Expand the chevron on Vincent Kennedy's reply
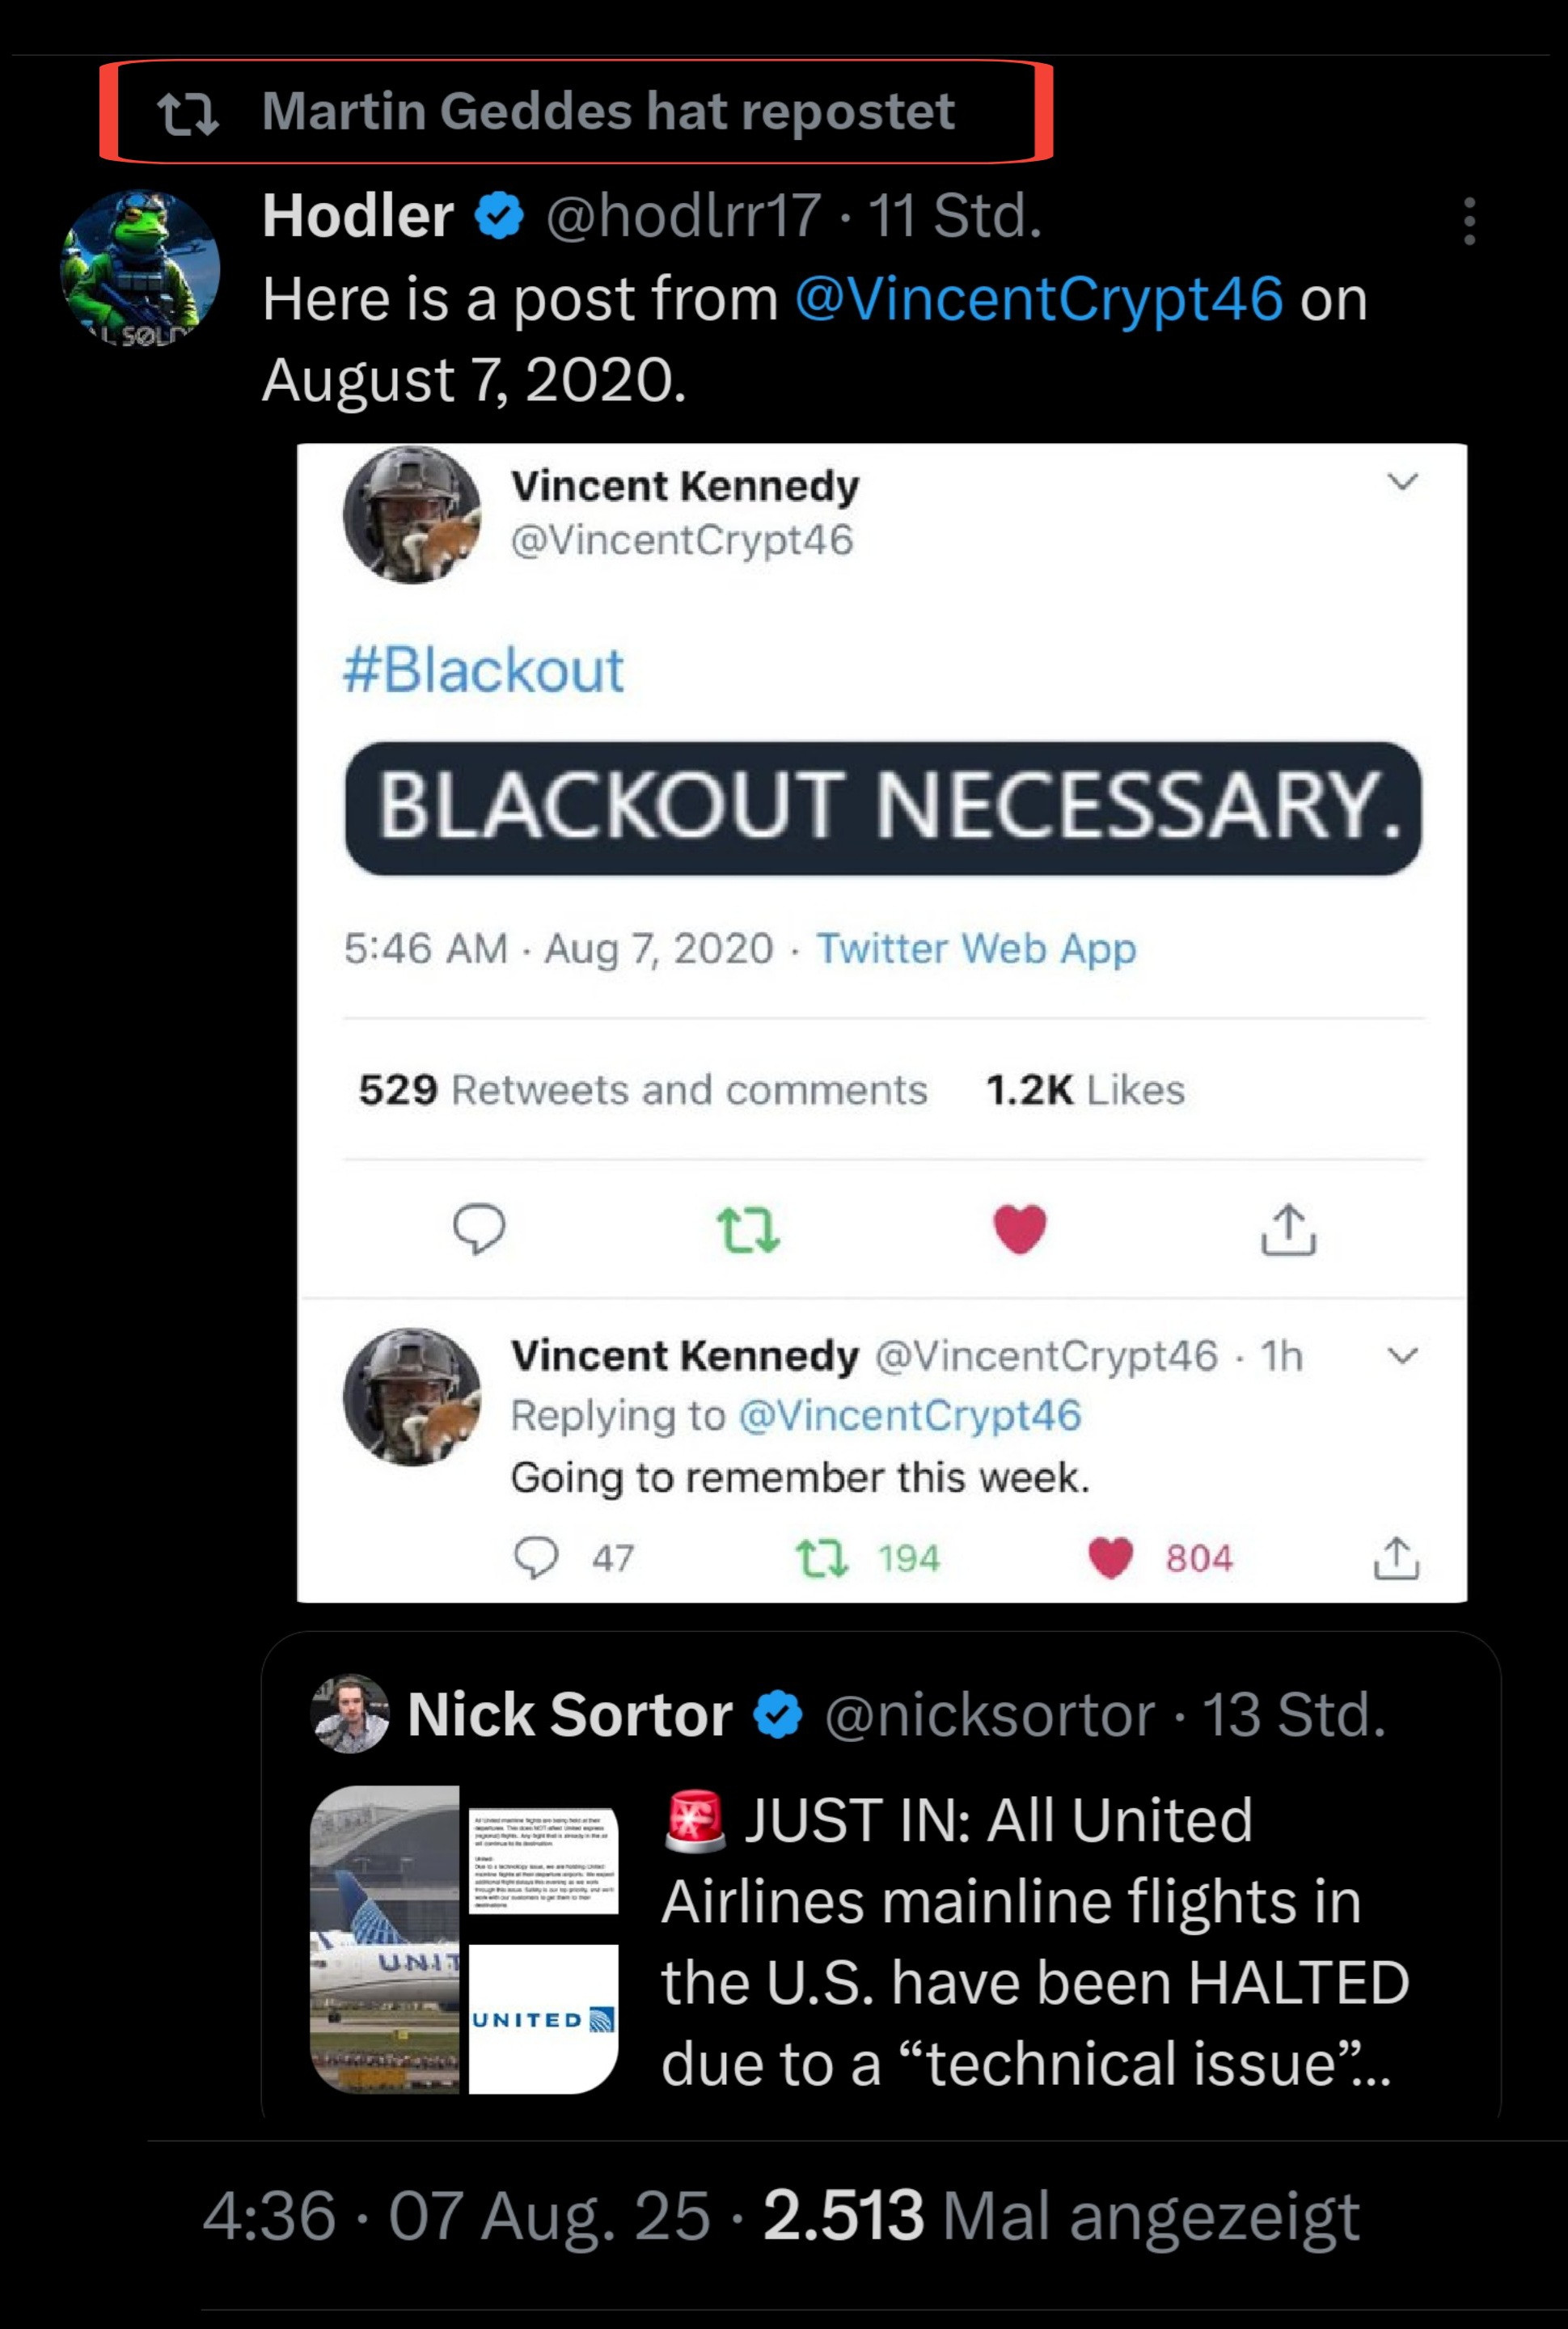This screenshot has height=2329, width=1568. click(1403, 1356)
